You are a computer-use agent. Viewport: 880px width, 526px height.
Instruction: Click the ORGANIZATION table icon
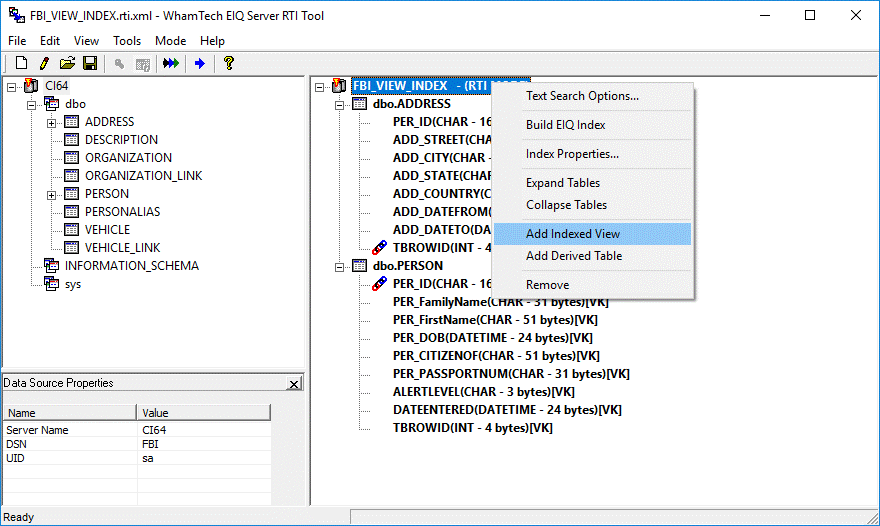pos(71,157)
